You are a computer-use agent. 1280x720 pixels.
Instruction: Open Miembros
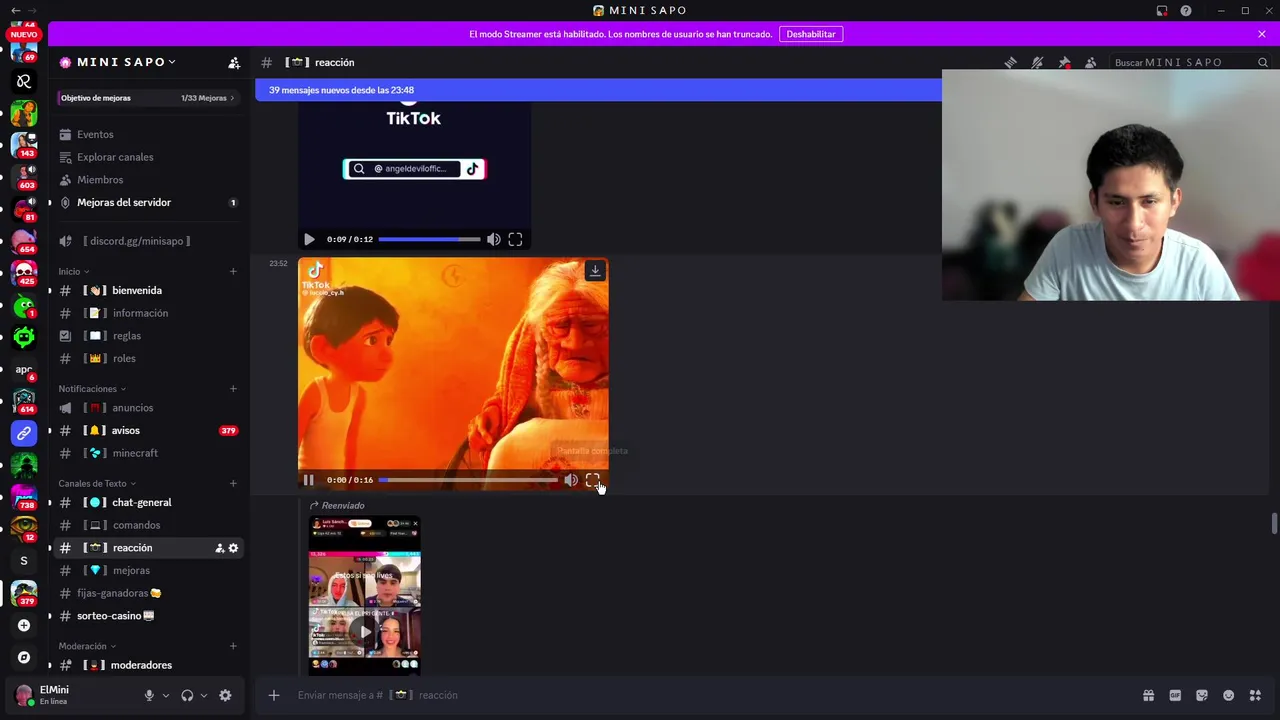point(148,180)
